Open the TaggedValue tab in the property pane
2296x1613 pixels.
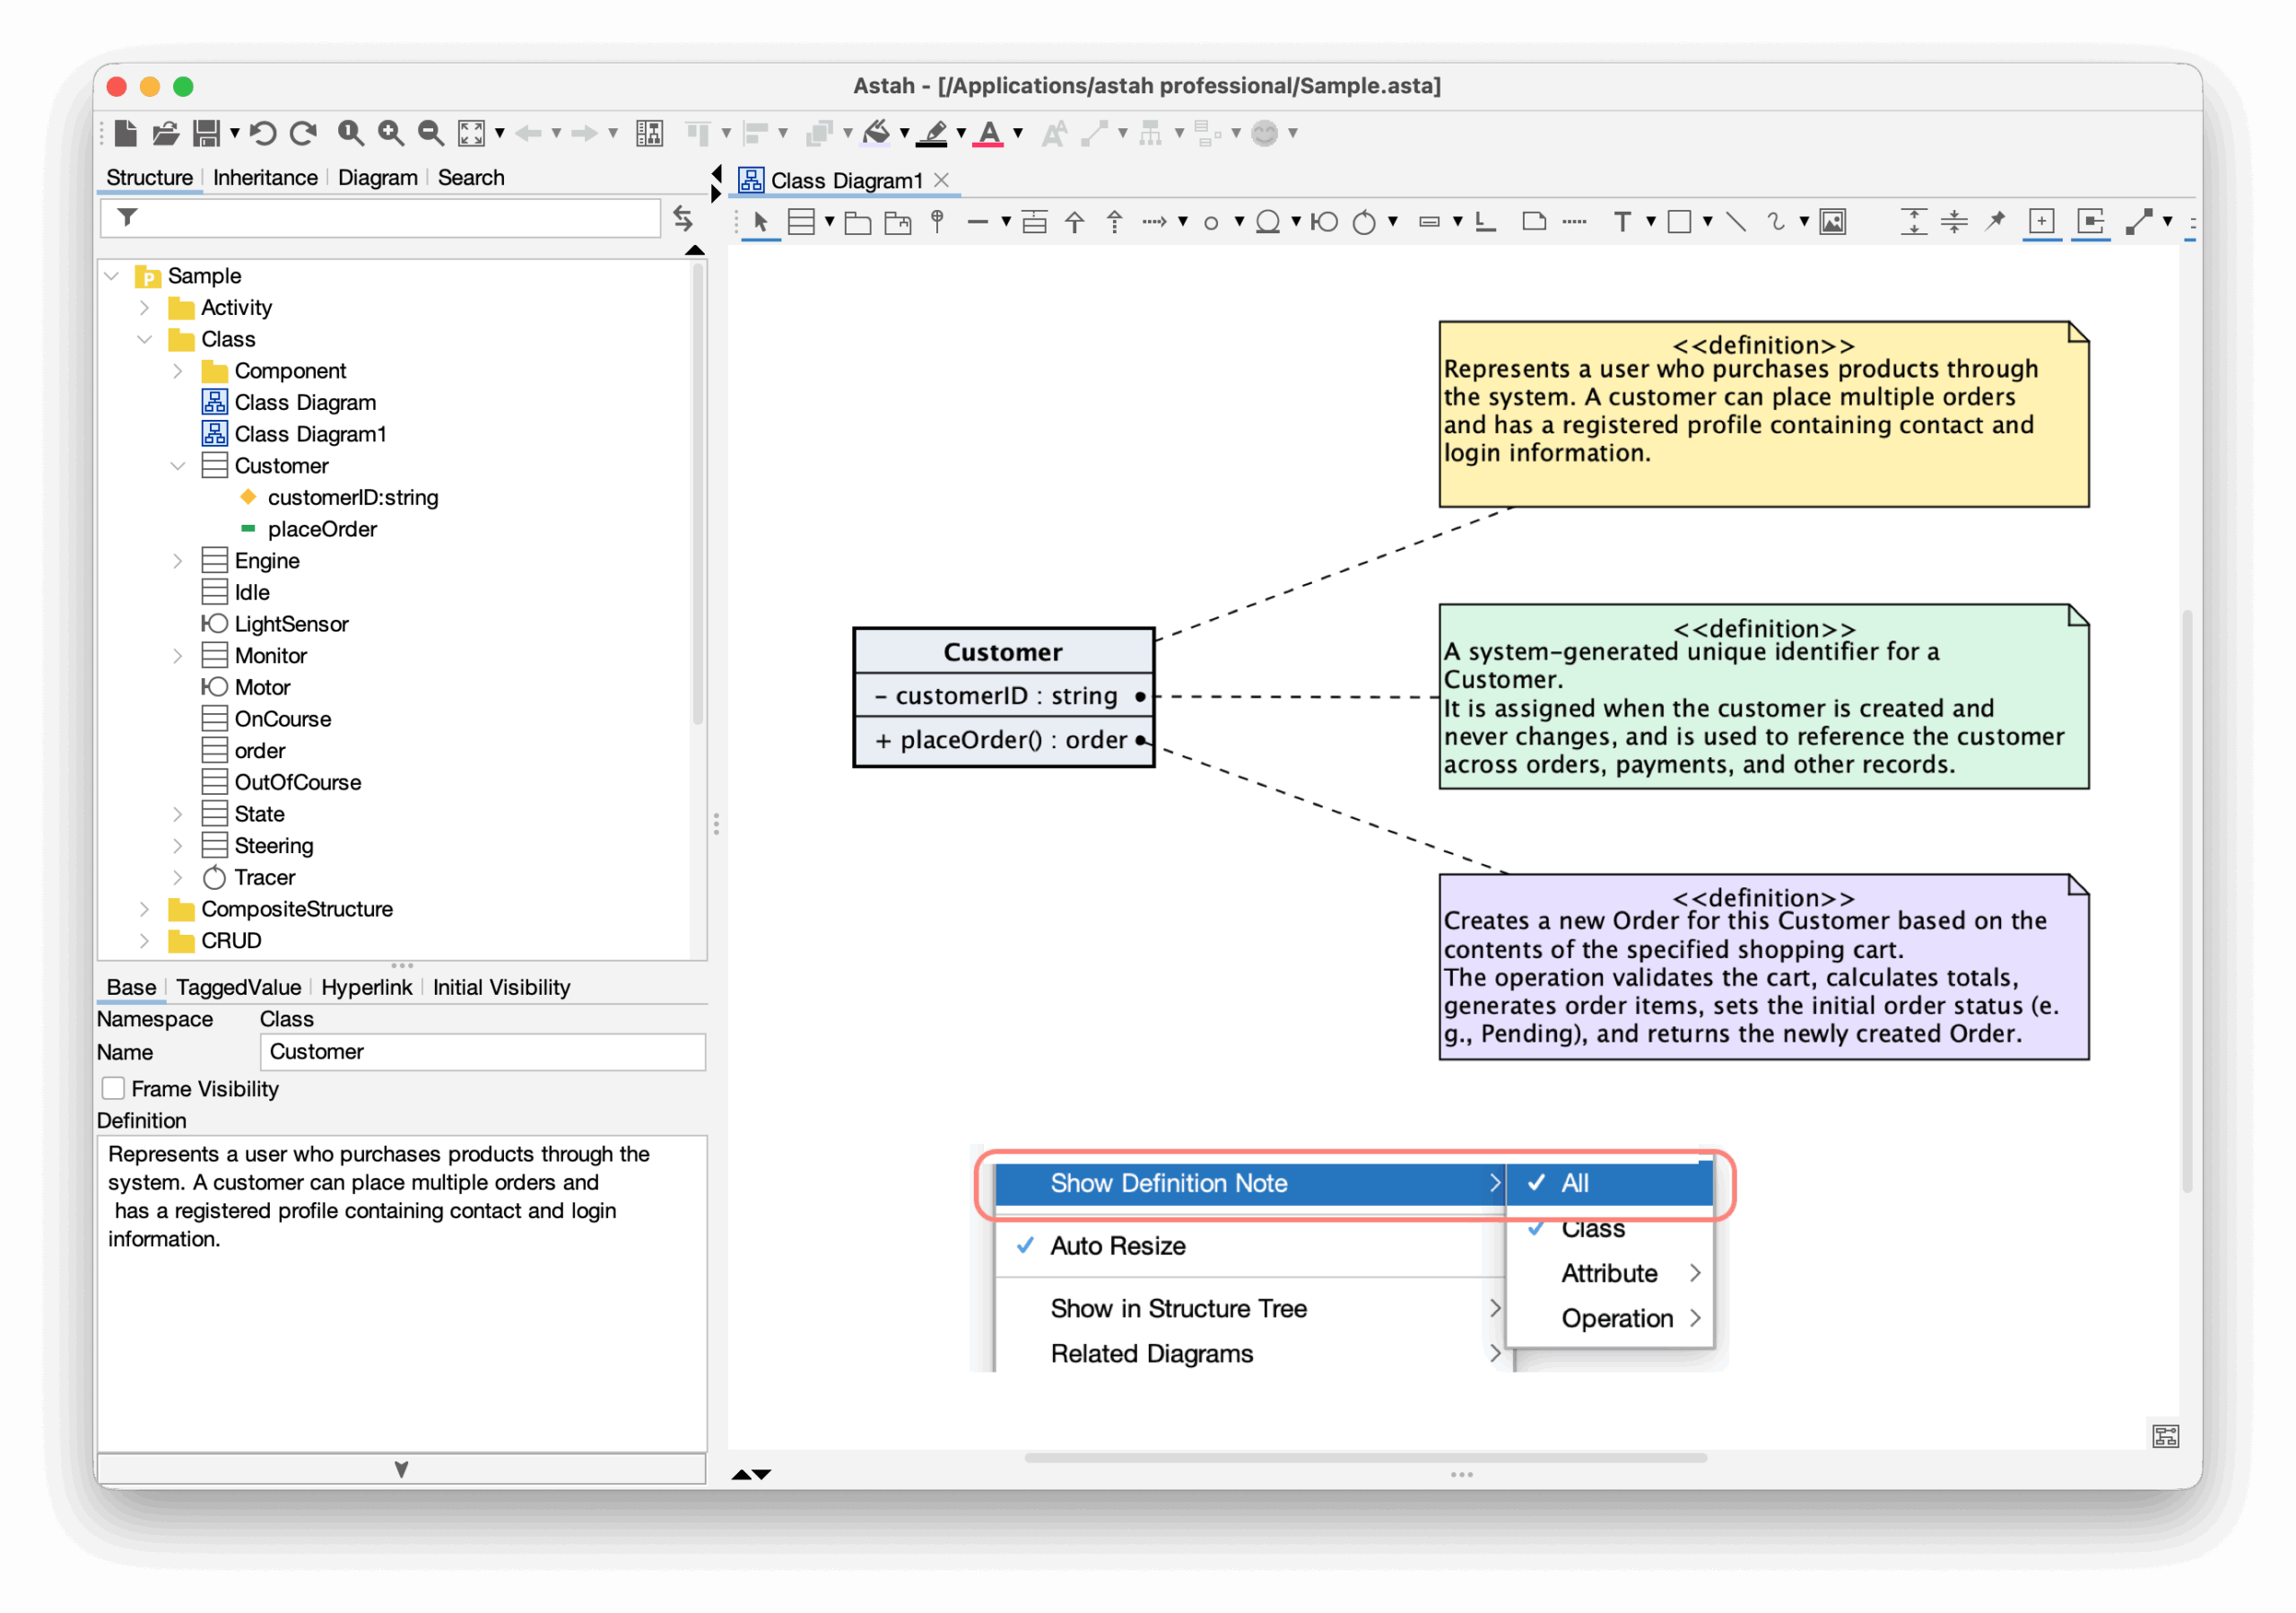pyautogui.click(x=238, y=987)
